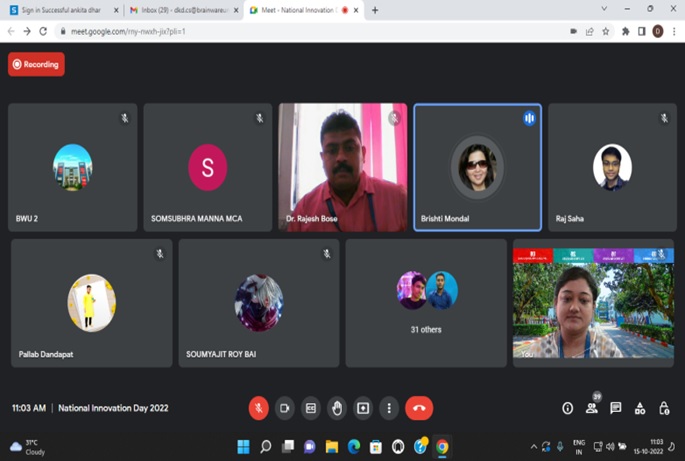The height and width of the screenshot is (461, 685).
Task: Open the 31 others participant tile
Action: 427,302
